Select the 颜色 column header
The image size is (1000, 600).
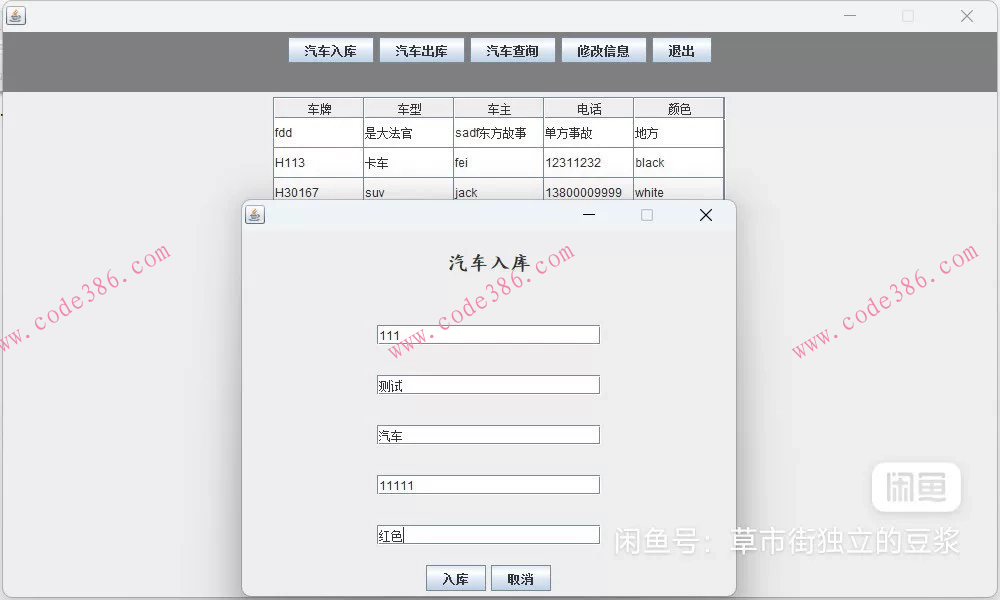pos(678,107)
